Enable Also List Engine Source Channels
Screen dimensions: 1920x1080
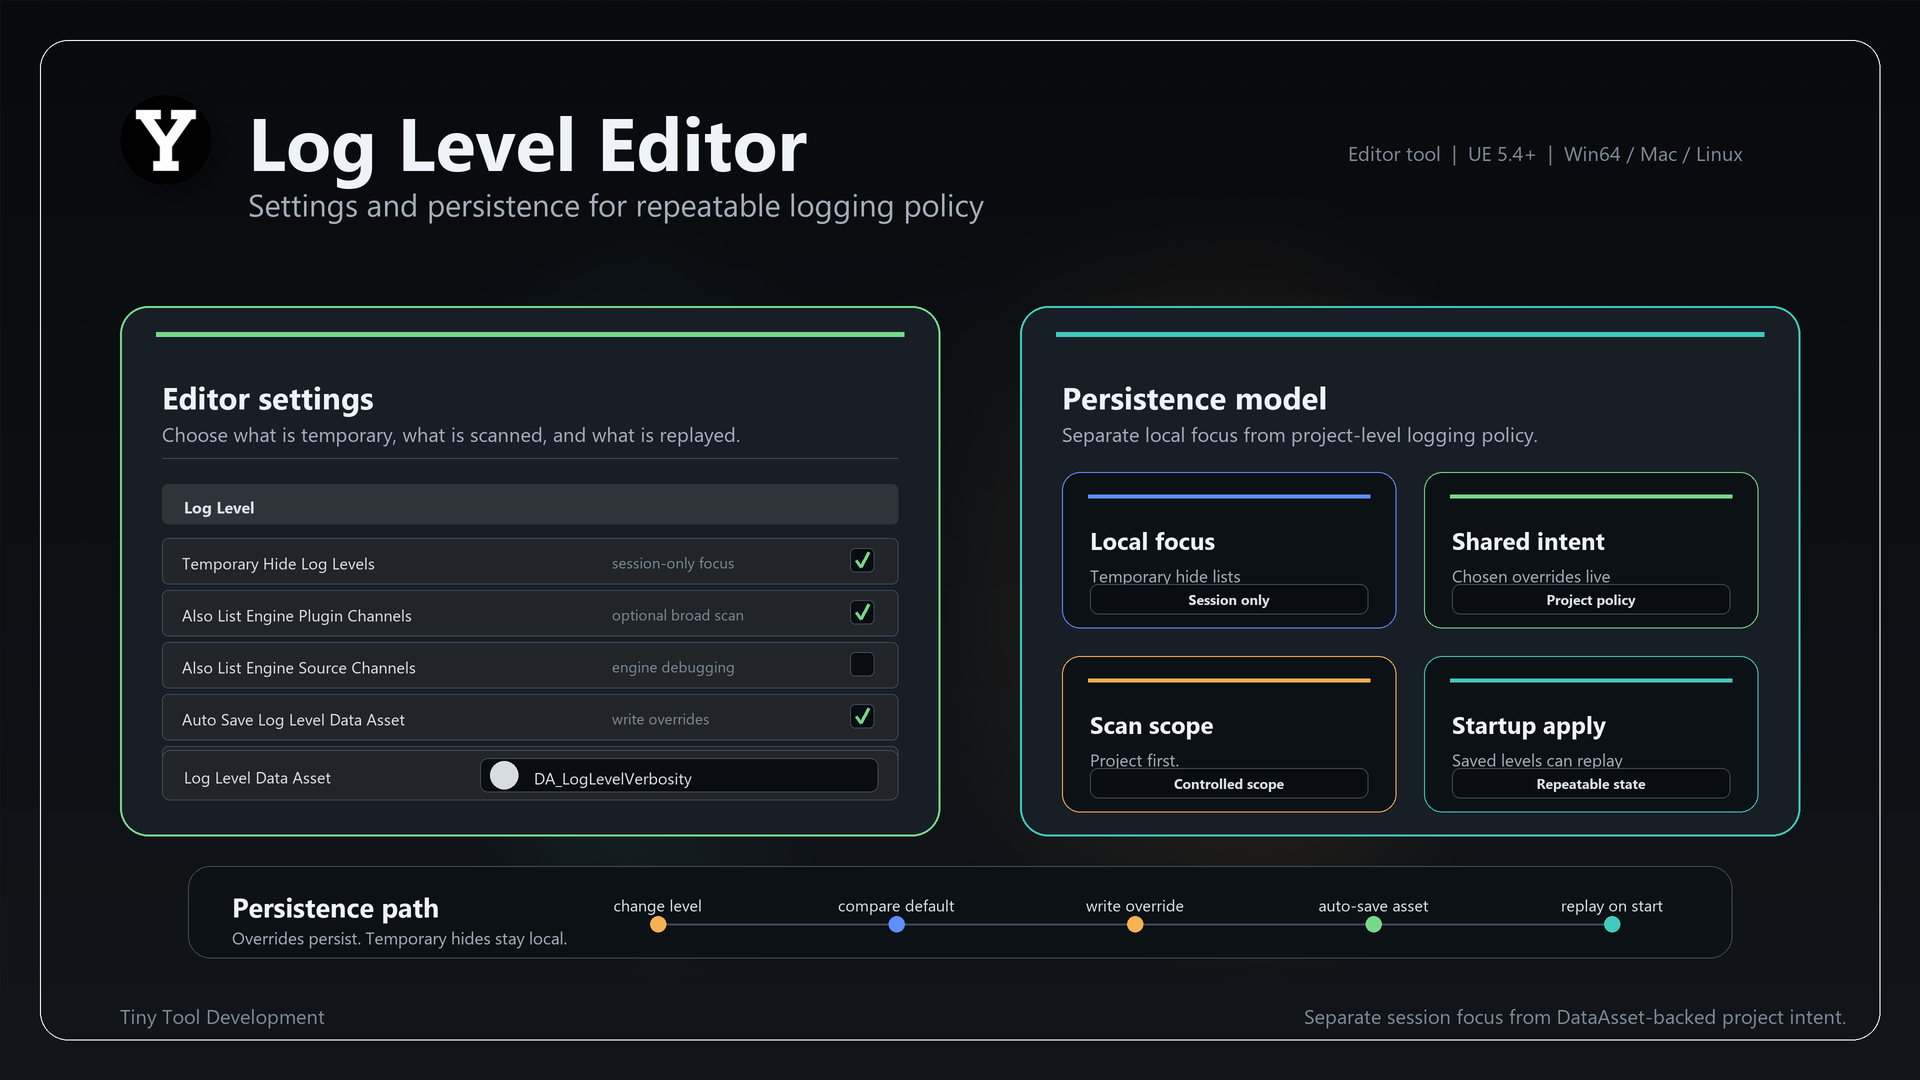[x=862, y=665]
